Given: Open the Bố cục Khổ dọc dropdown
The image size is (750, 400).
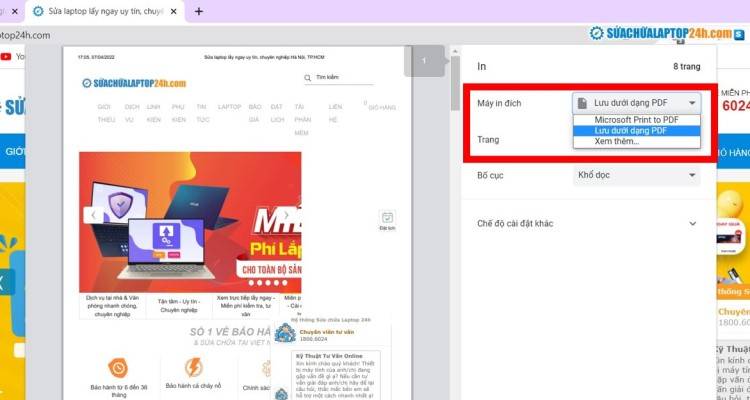Looking at the screenshot, I should coord(637,175).
